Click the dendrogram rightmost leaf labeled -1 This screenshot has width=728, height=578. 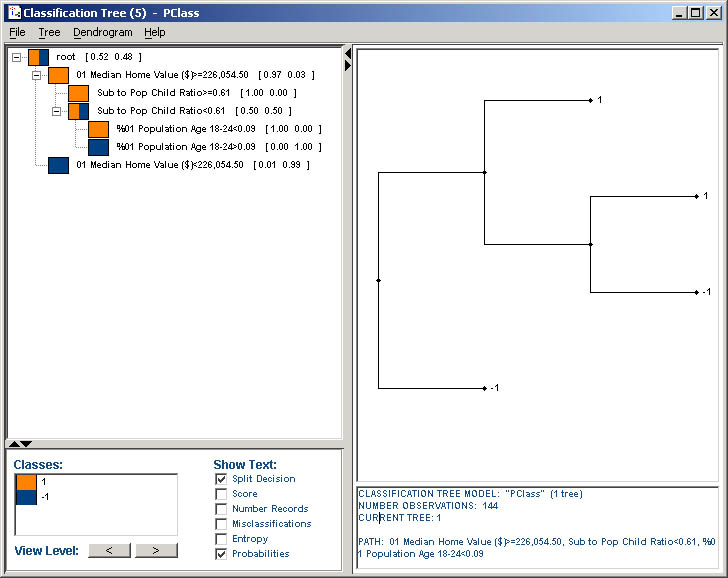697,292
